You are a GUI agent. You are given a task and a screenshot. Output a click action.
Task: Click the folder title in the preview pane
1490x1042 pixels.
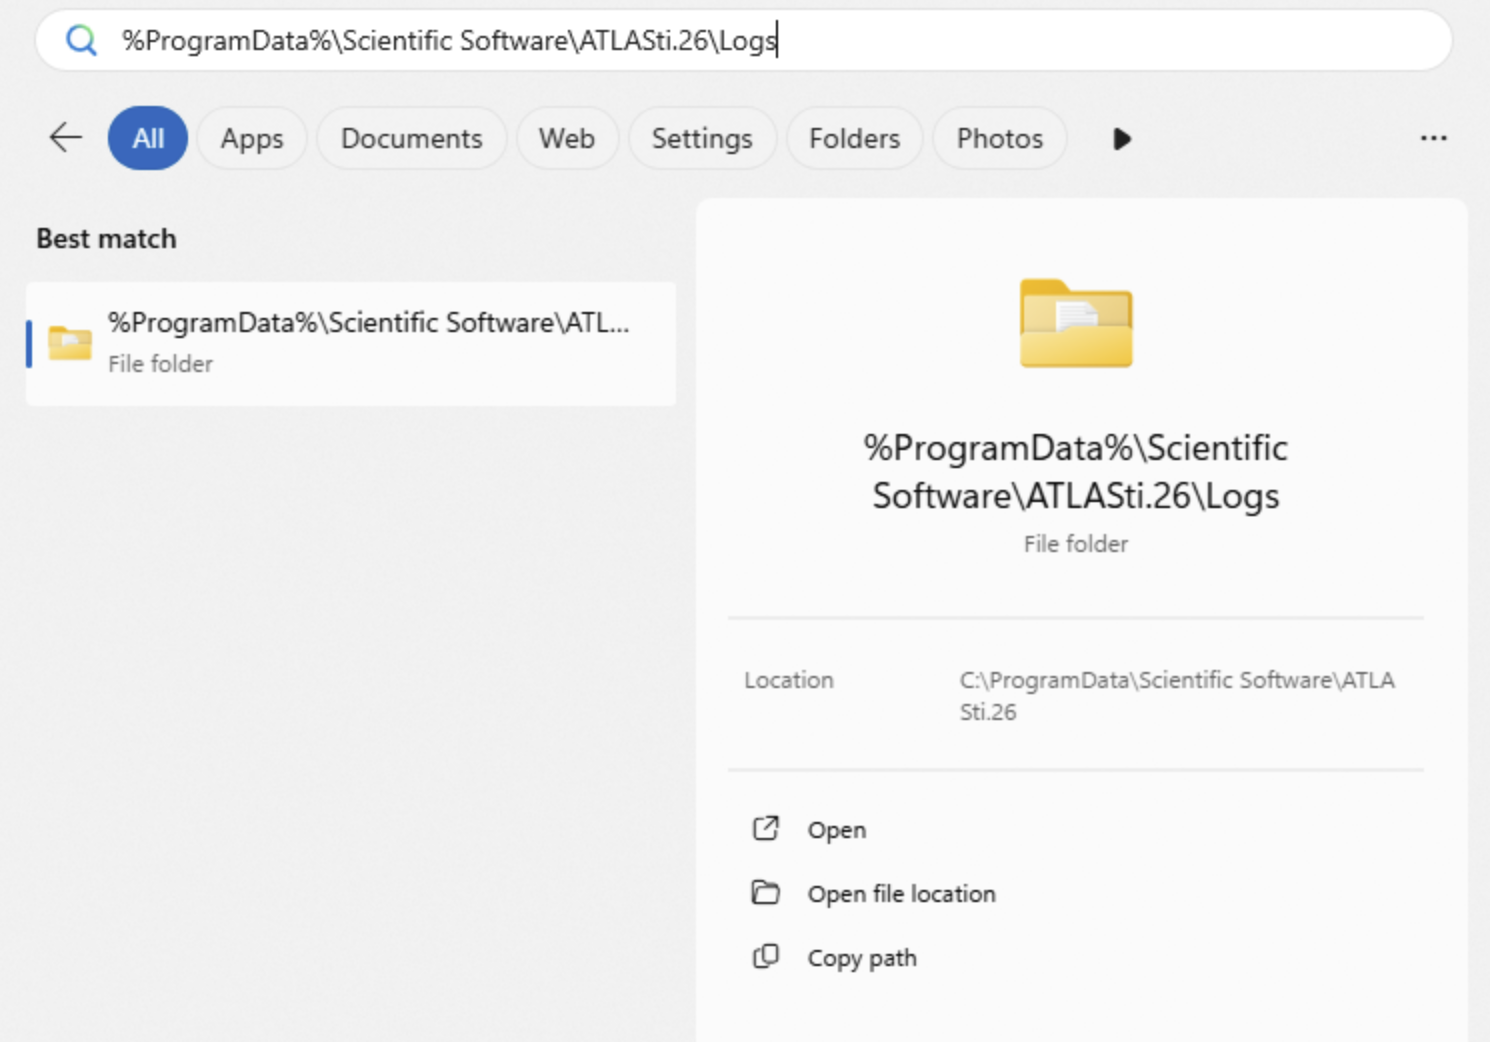(x=1076, y=472)
